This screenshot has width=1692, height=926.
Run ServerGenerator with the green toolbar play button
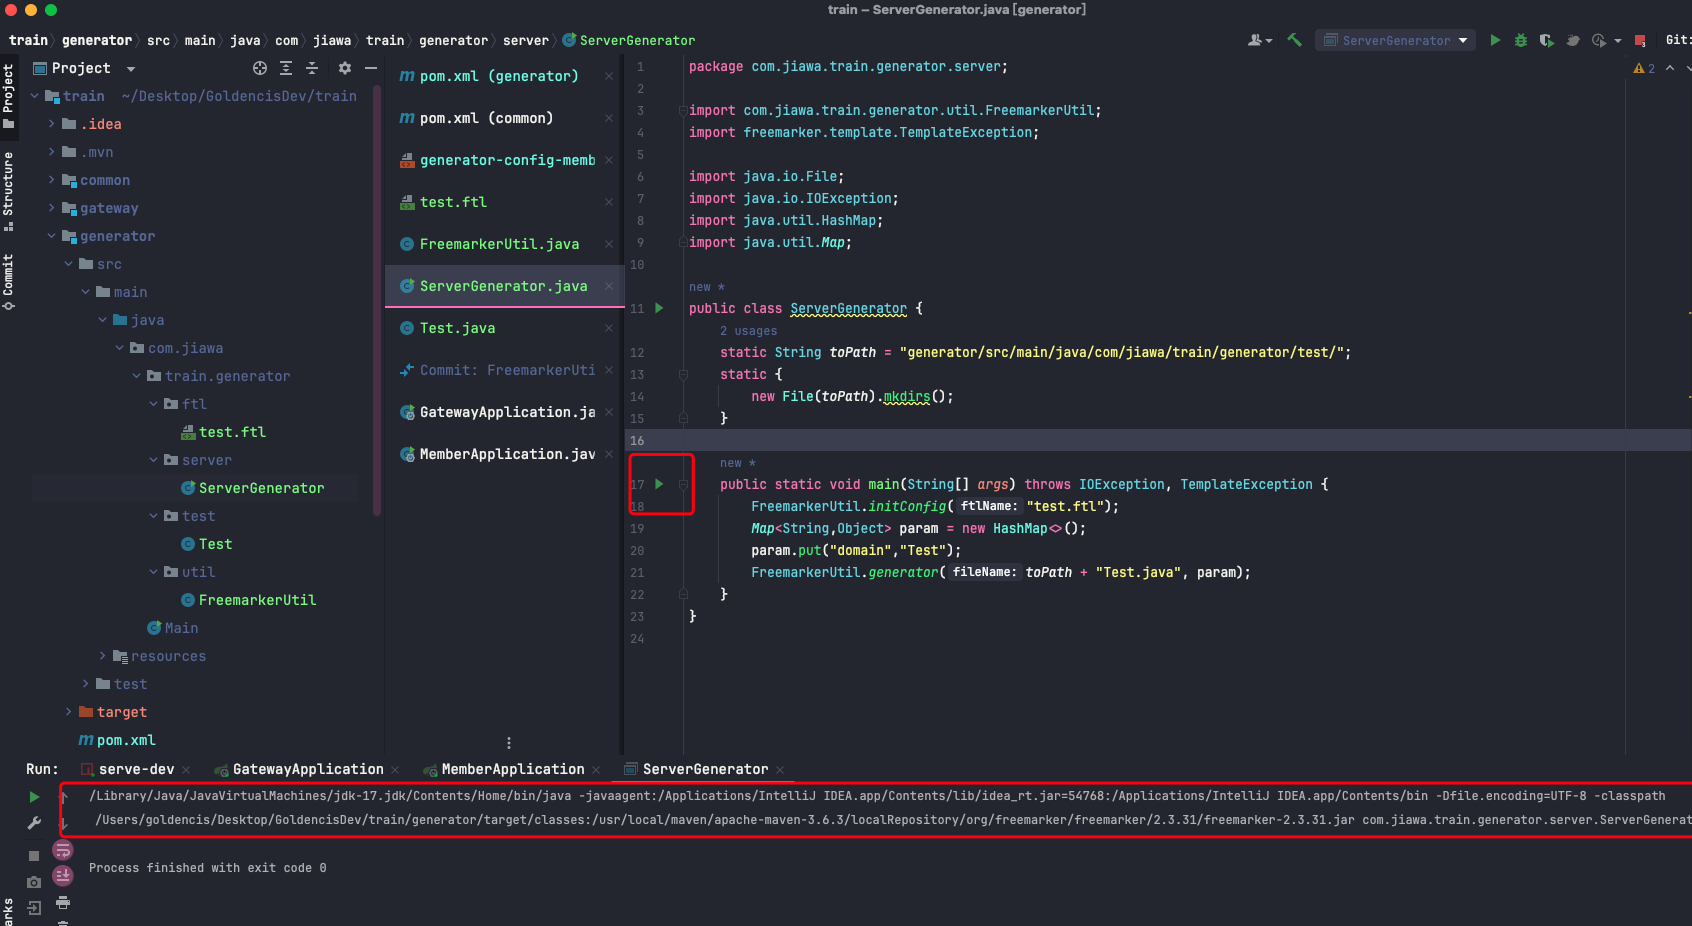point(1495,40)
